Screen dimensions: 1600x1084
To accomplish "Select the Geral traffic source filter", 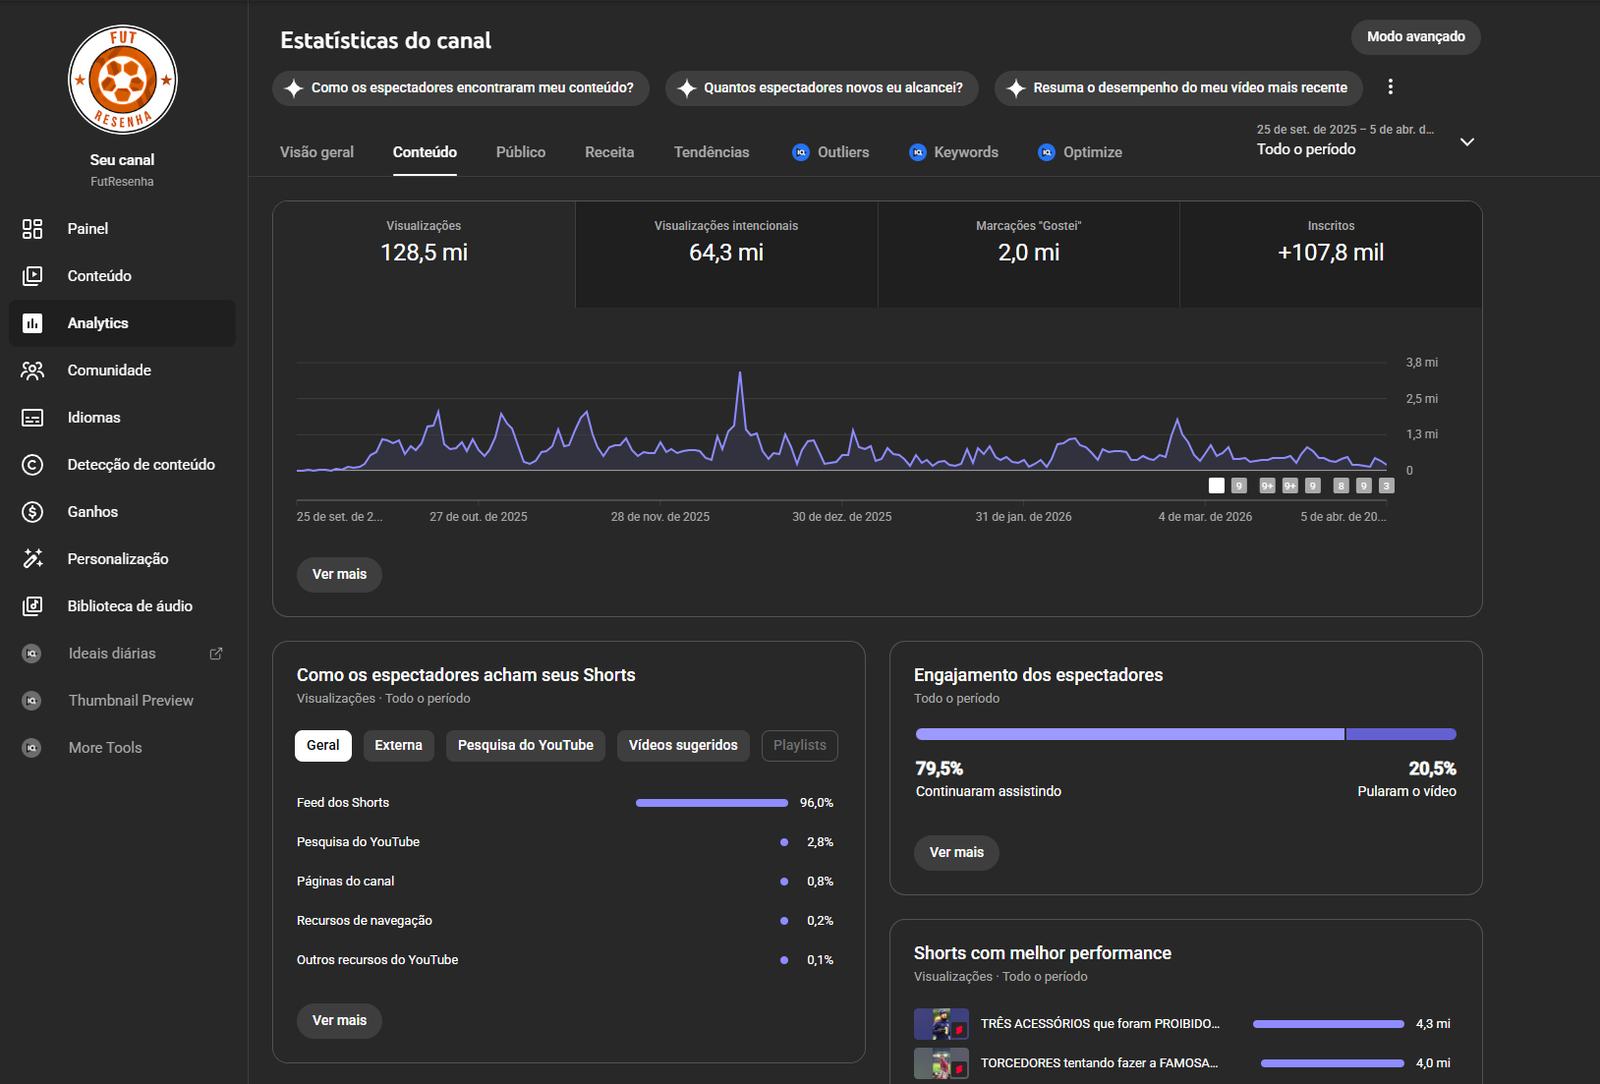I will pos(323,746).
